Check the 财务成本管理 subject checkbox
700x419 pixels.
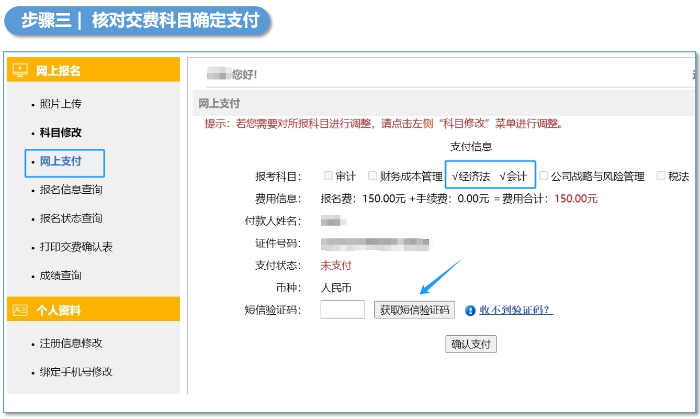[372, 176]
